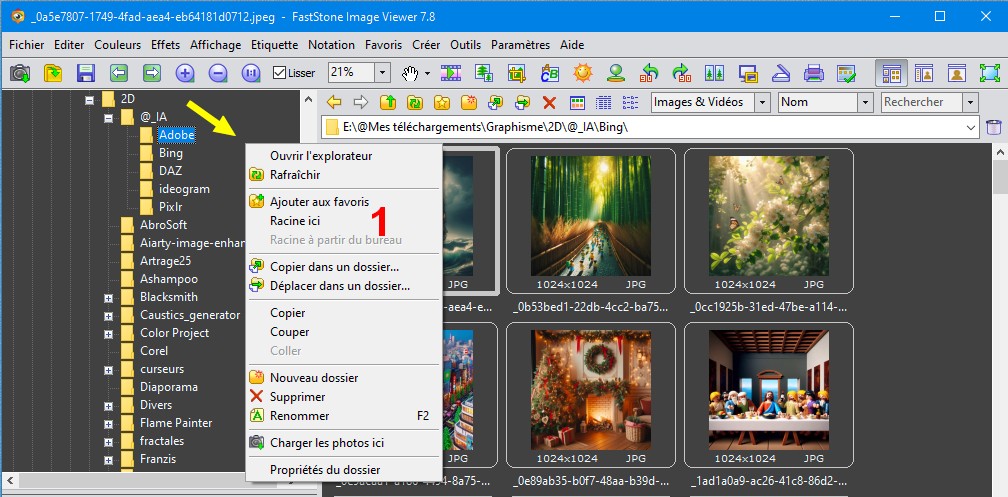Open settings with the checkmark window icon
This screenshot has width=1008, height=497.
click(847, 73)
